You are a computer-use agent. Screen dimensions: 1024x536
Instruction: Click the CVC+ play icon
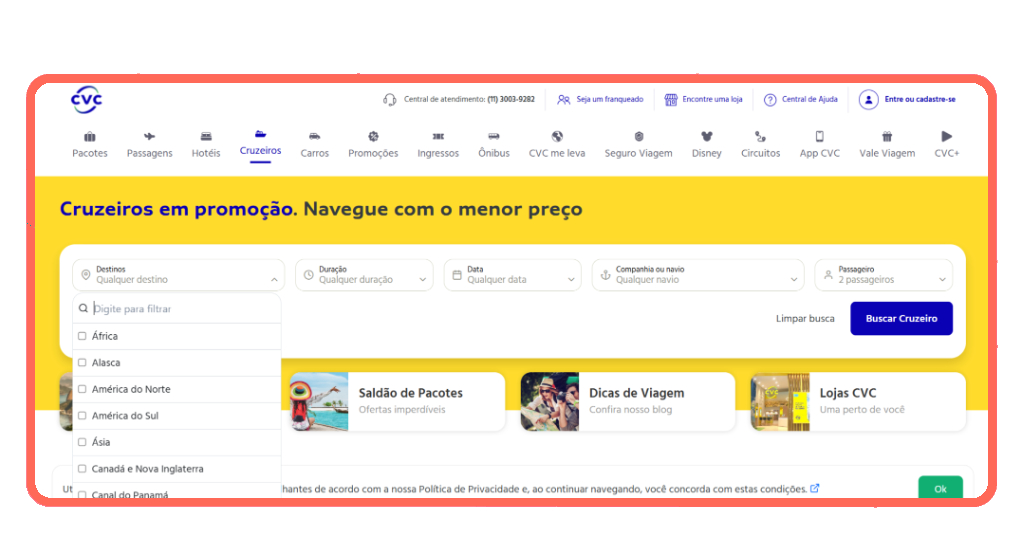click(946, 136)
